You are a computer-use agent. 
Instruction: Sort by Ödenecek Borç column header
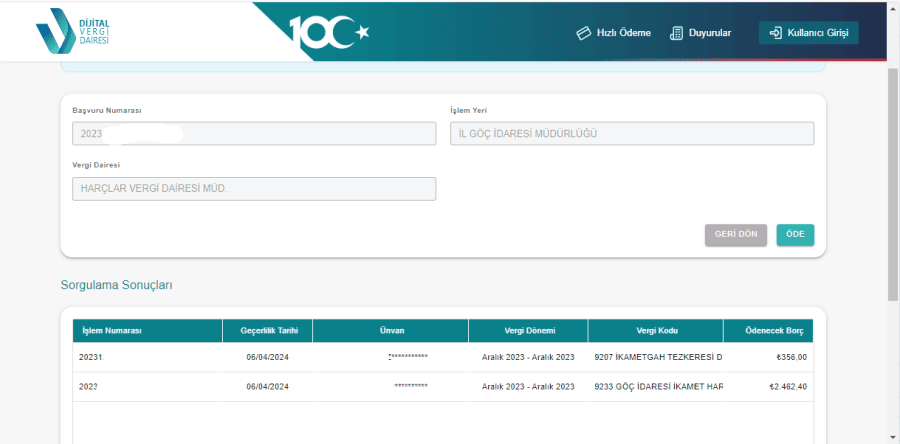pyautogui.click(x=767, y=331)
